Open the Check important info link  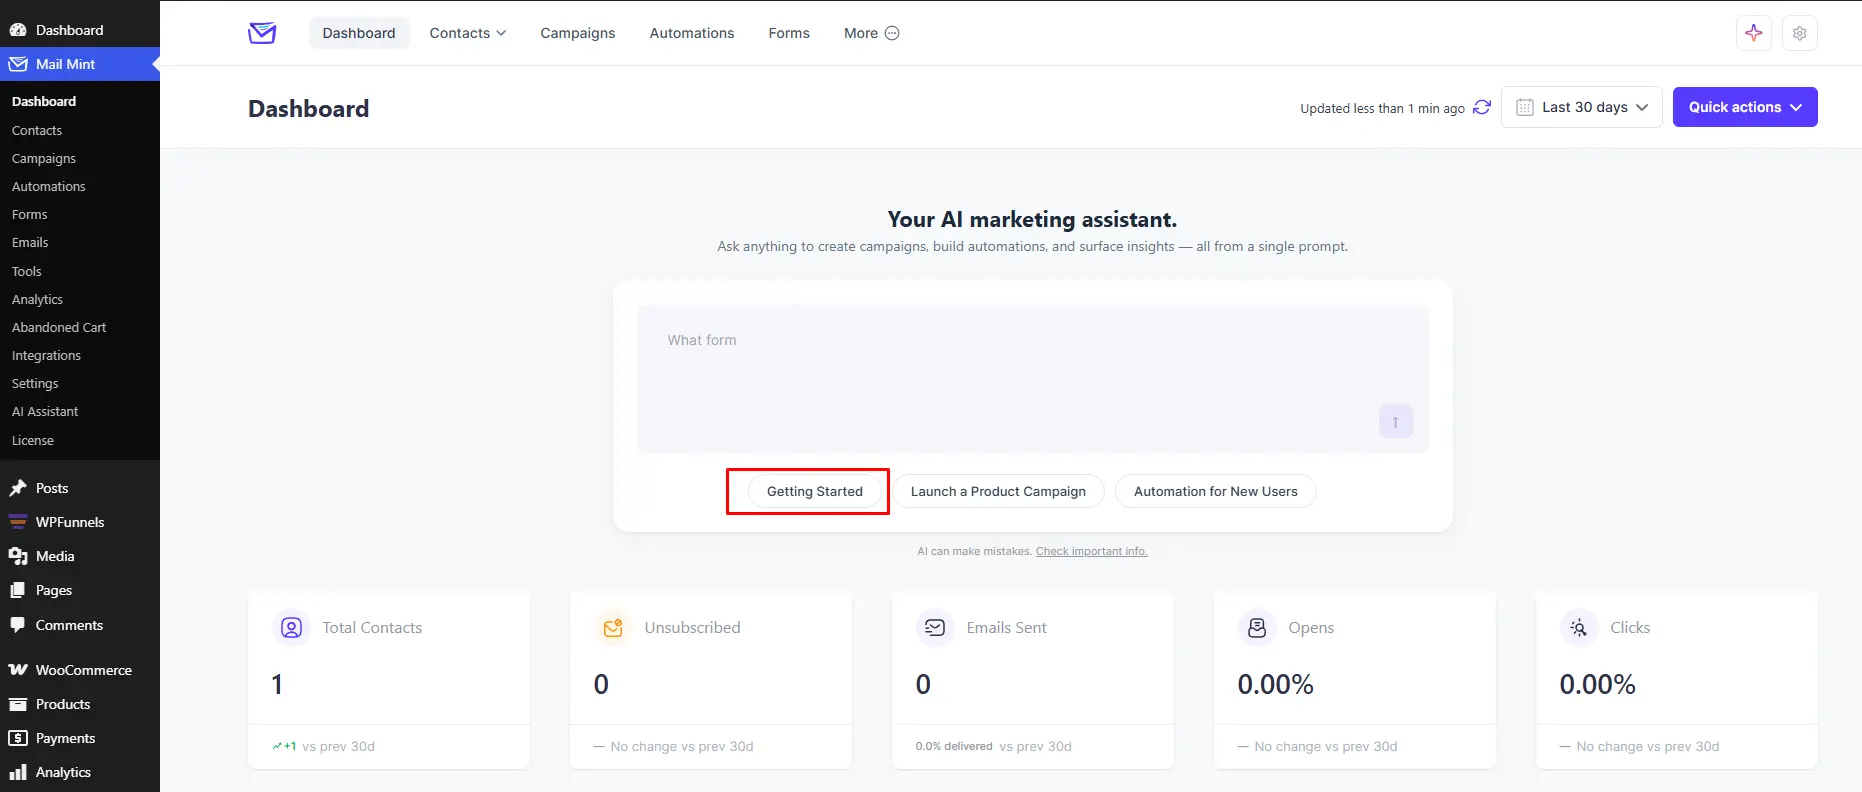click(x=1091, y=551)
